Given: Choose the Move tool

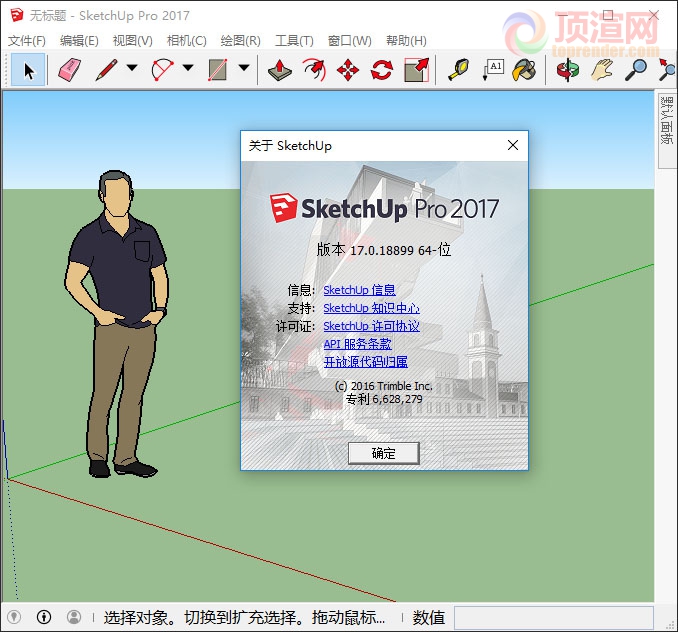Looking at the screenshot, I should point(348,70).
